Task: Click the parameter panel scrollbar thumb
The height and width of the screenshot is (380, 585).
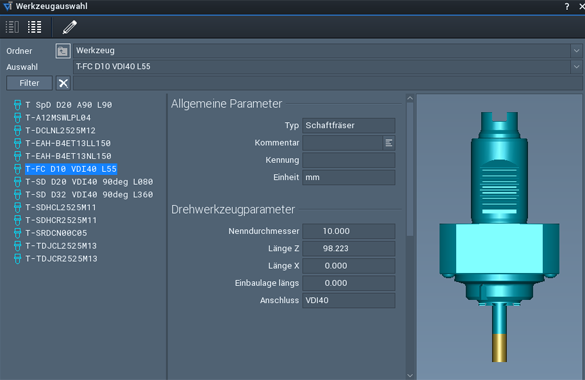Action: click(x=410, y=170)
